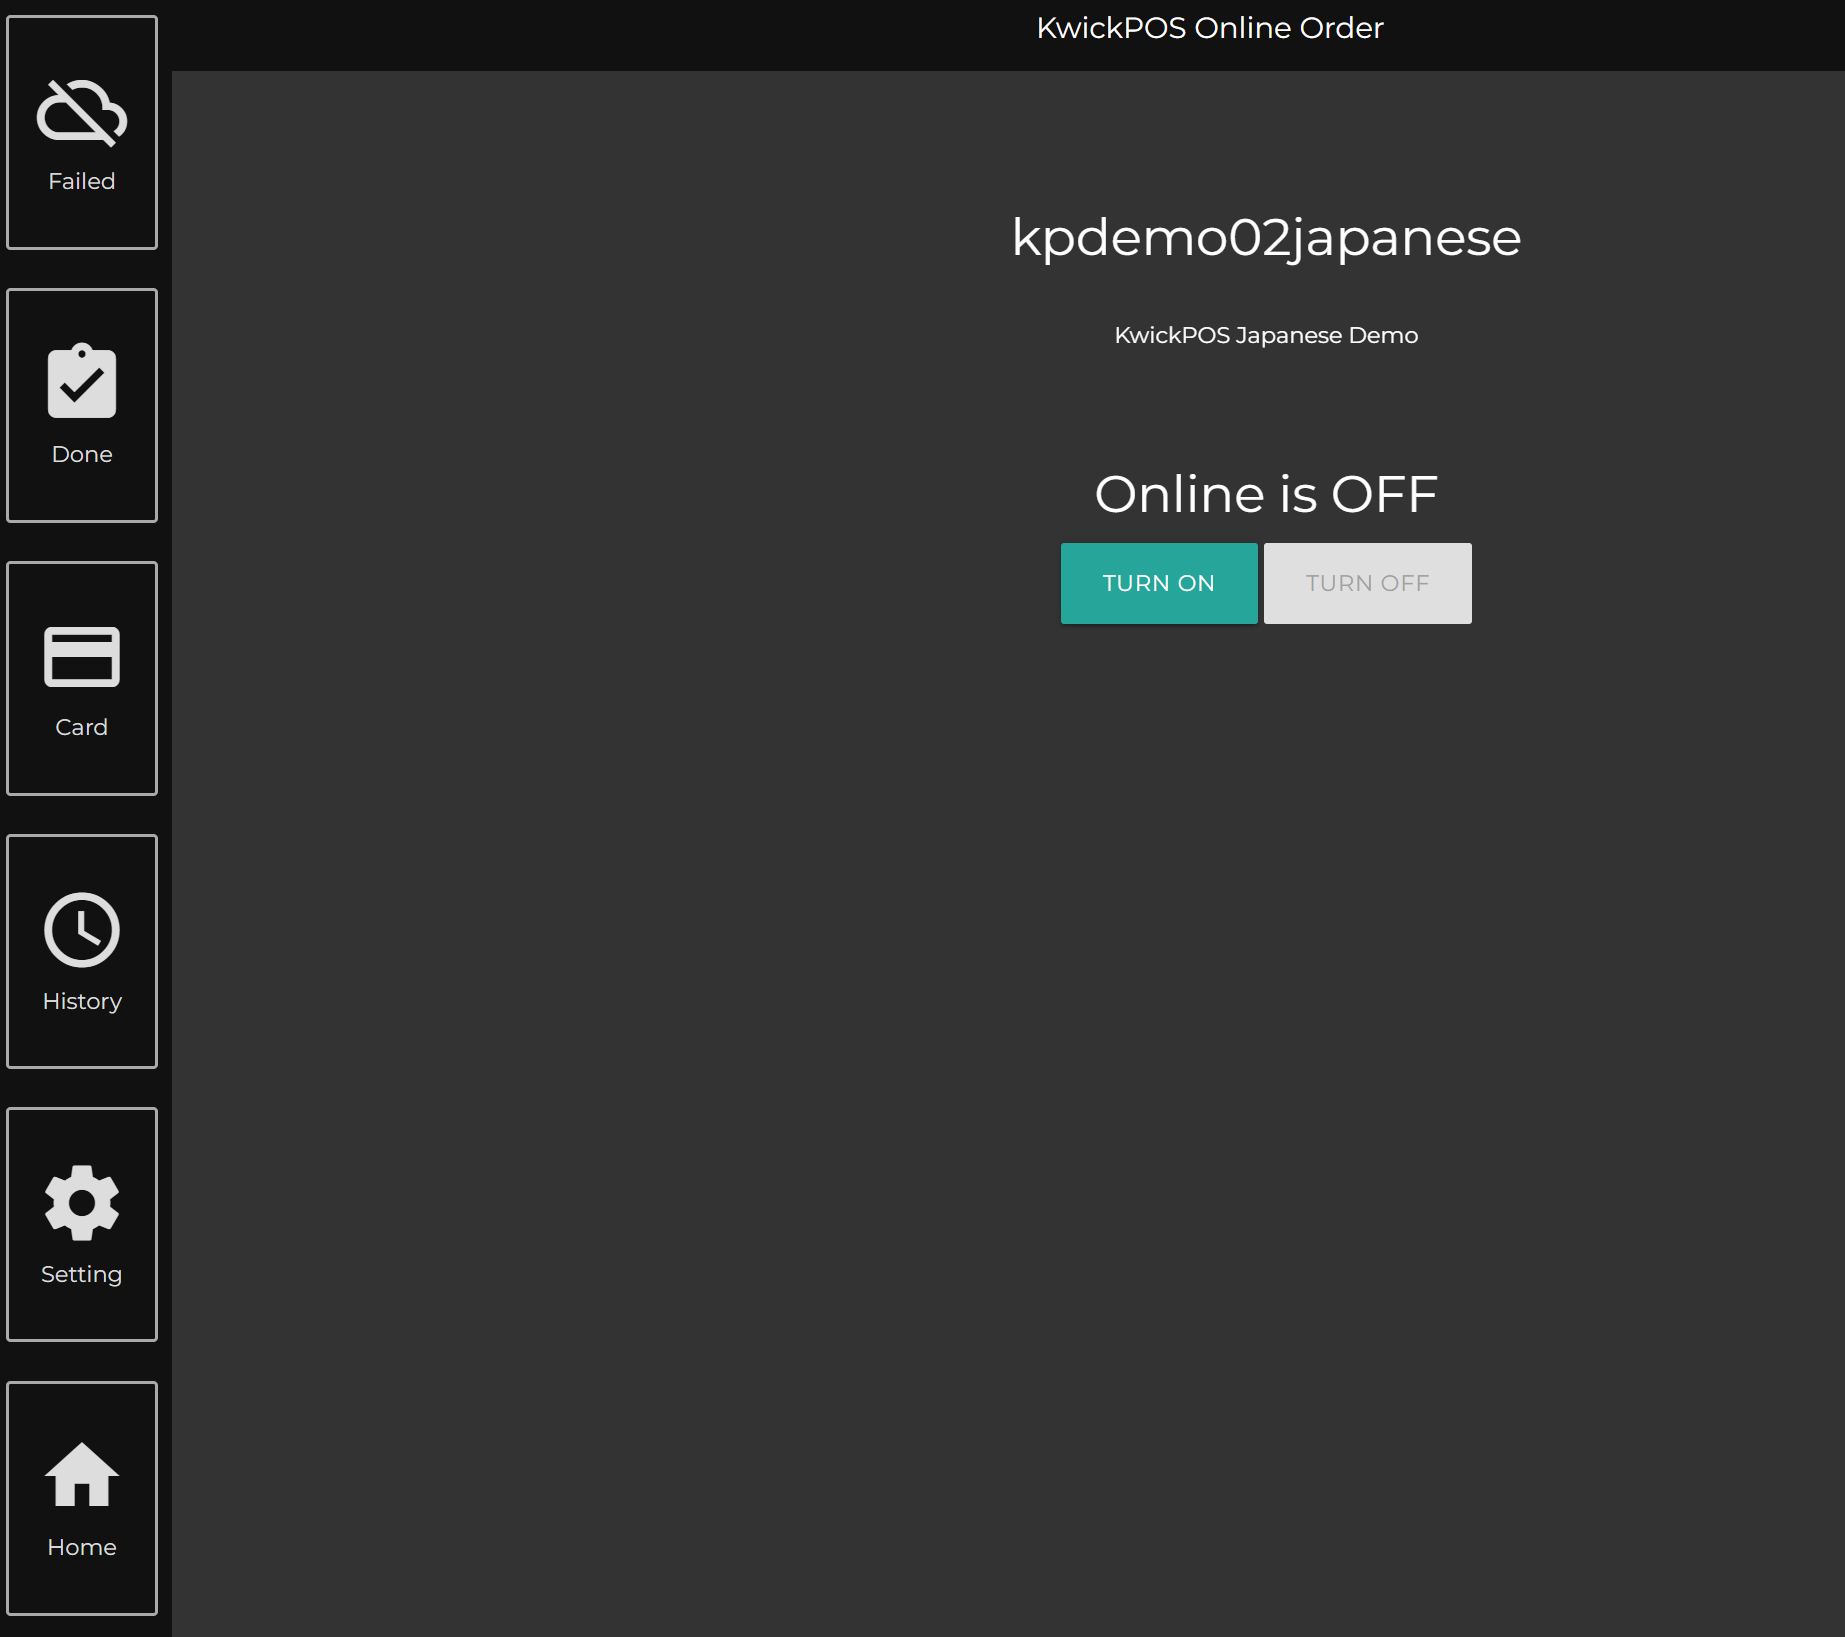Open the Failed orders cloud icon
Image resolution: width=1845 pixels, height=1637 pixels.
(x=82, y=113)
